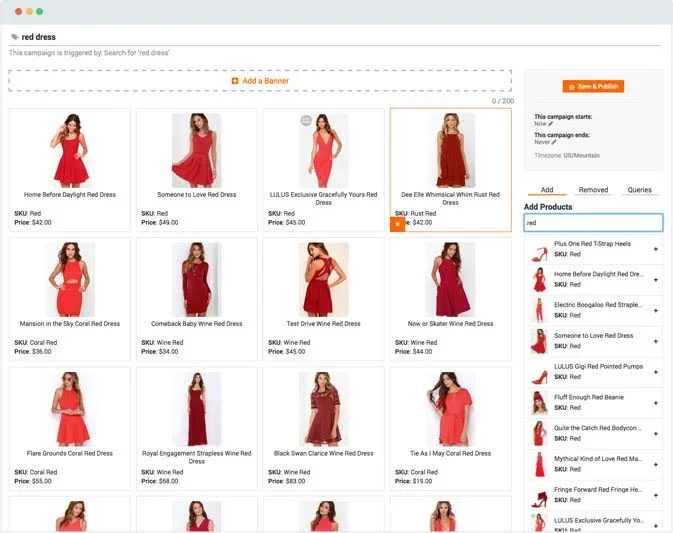Click plus icon next to Electric Boogaloo Red Strapless
Viewport: 673px width, 533px height.
pyautogui.click(x=656, y=310)
